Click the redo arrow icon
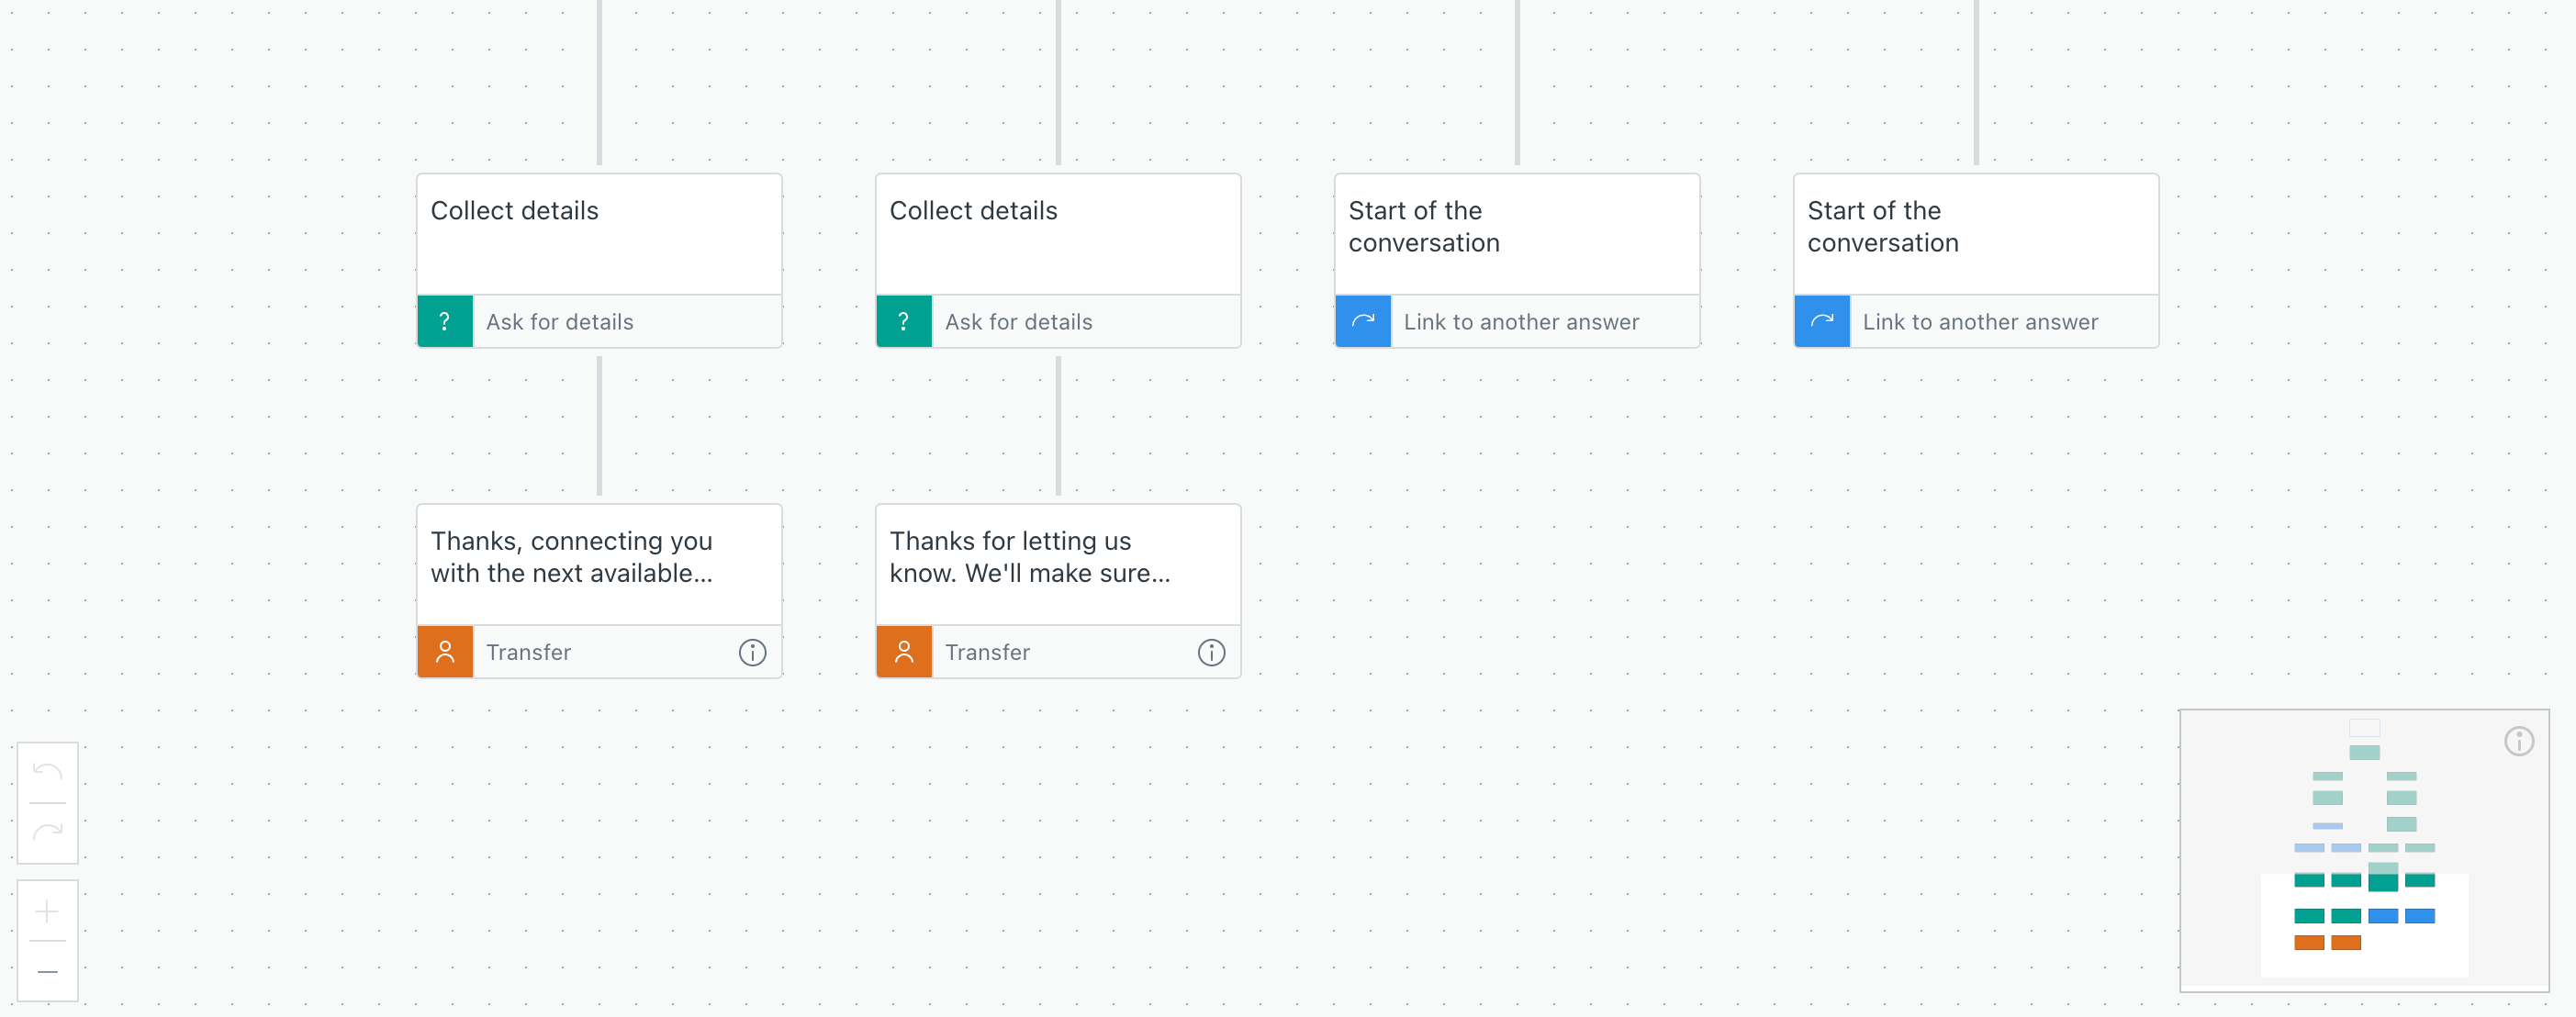Screen dimensions: 2576x1017 (x=47, y=832)
